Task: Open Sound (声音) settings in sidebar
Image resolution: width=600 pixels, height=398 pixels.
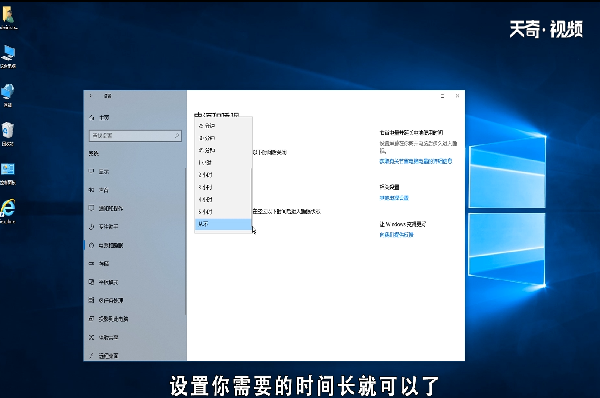Action: [134, 190]
